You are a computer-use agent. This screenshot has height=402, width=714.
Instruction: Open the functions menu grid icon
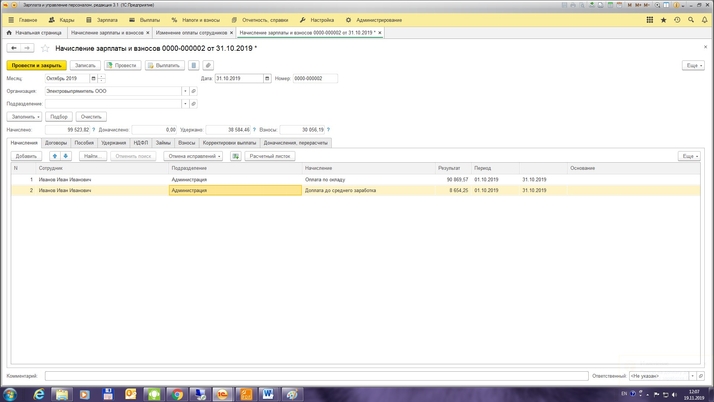point(649,20)
